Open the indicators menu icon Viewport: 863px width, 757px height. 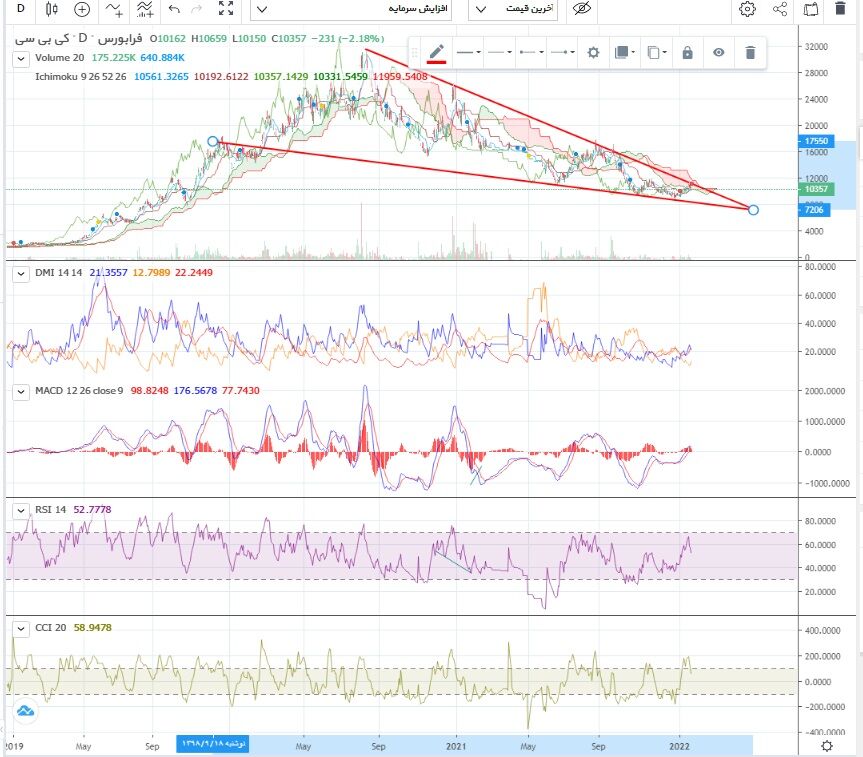(x=145, y=9)
